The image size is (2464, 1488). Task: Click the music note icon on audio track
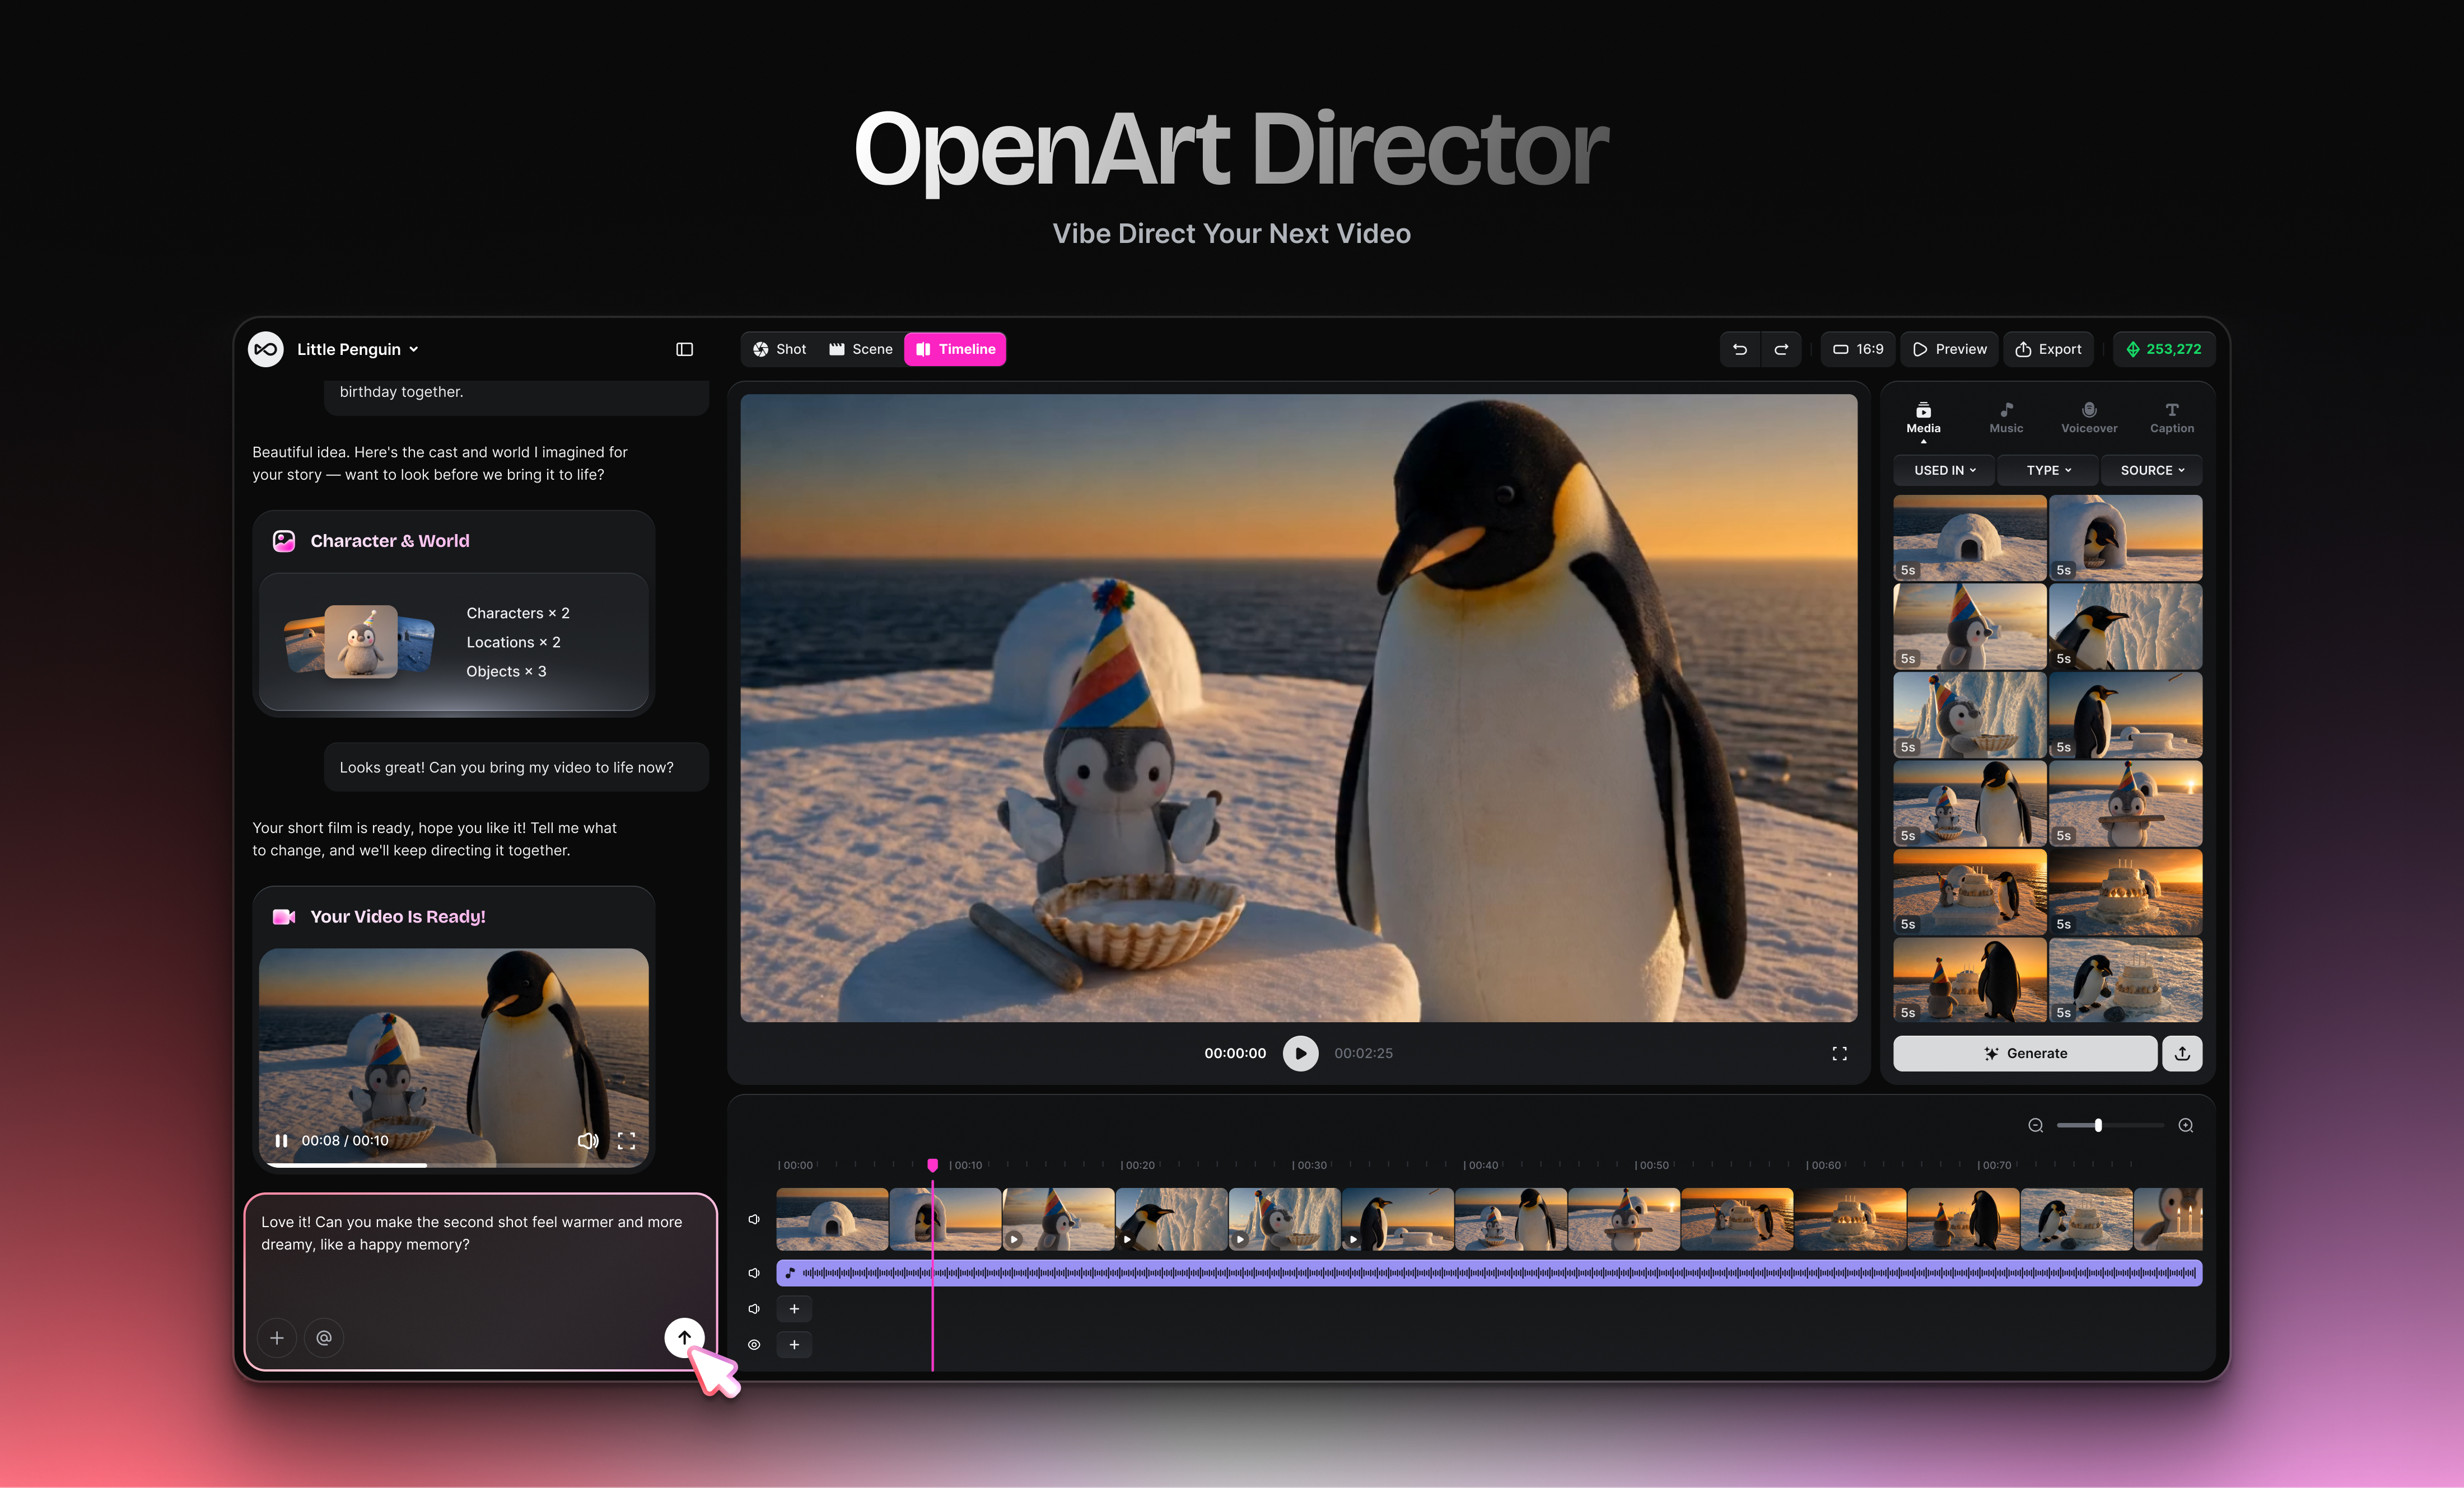coord(790,1273)
